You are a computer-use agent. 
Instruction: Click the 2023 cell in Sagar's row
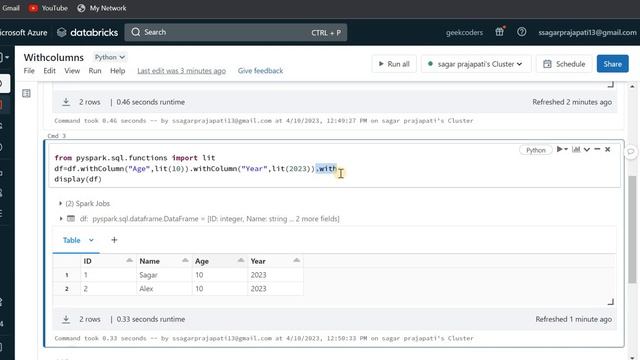coord(275,275)
